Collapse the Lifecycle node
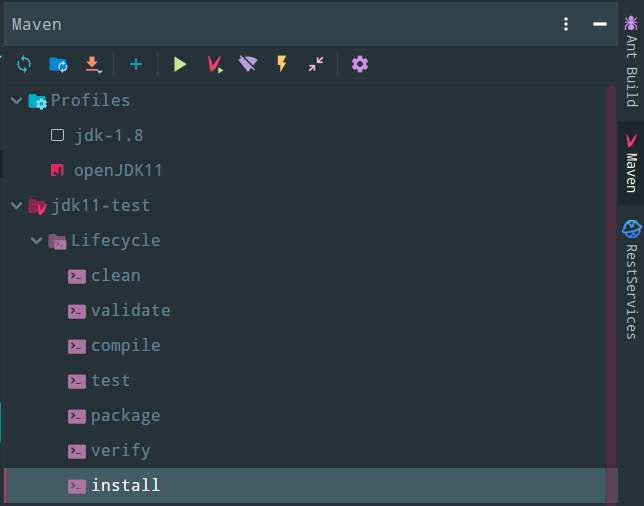 click(x=37, y=240)
